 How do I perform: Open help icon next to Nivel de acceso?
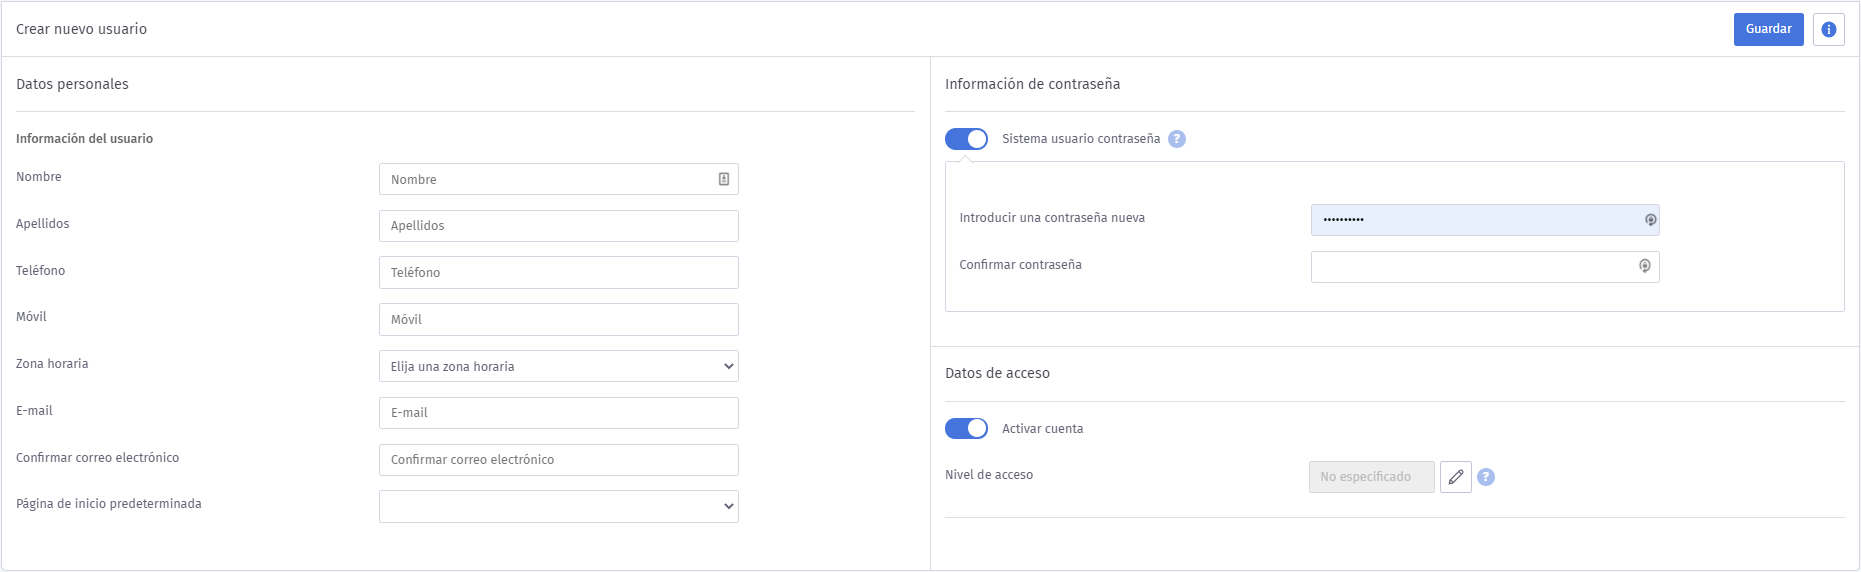1486,477
